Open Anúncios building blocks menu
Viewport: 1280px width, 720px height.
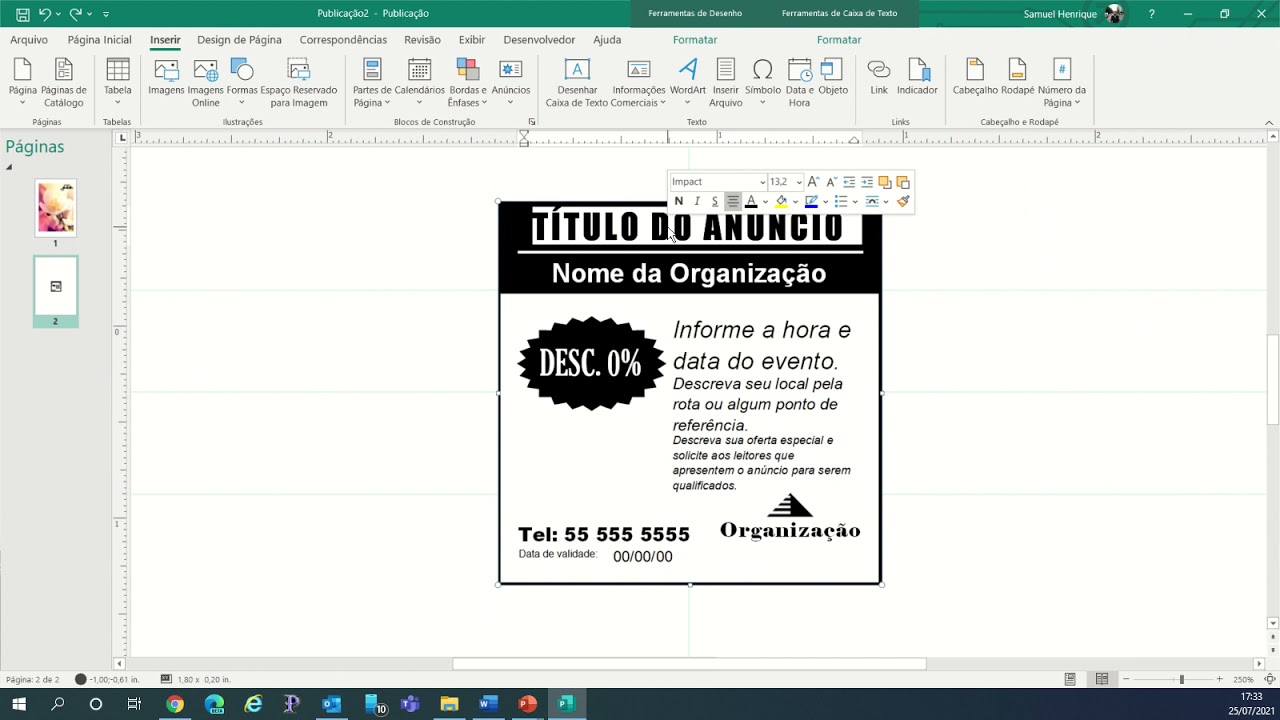coord(511,82)
